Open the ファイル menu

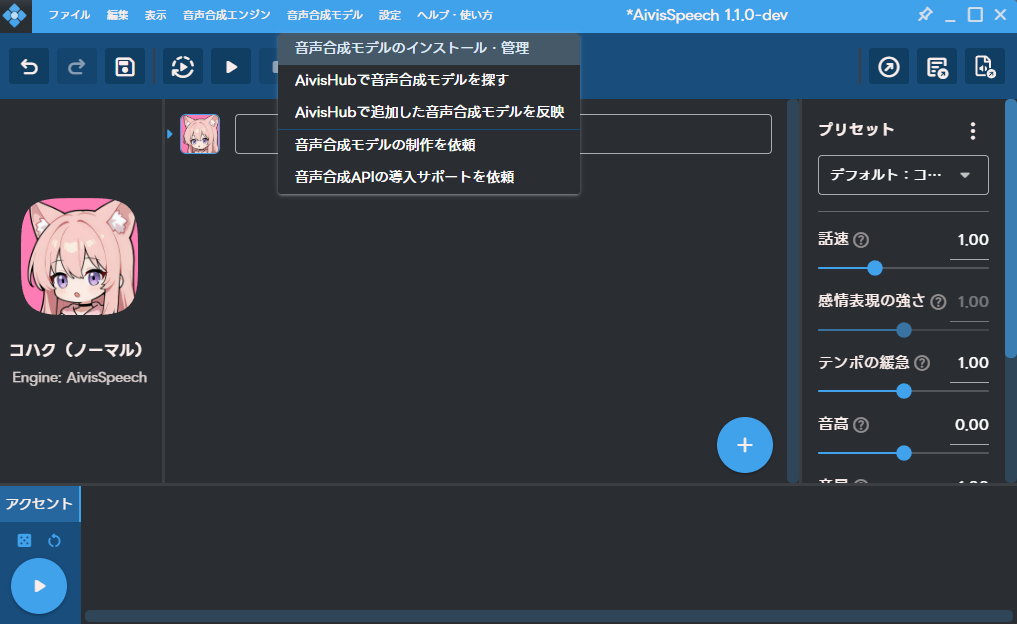pyautogui.click(x=69, y=15)
